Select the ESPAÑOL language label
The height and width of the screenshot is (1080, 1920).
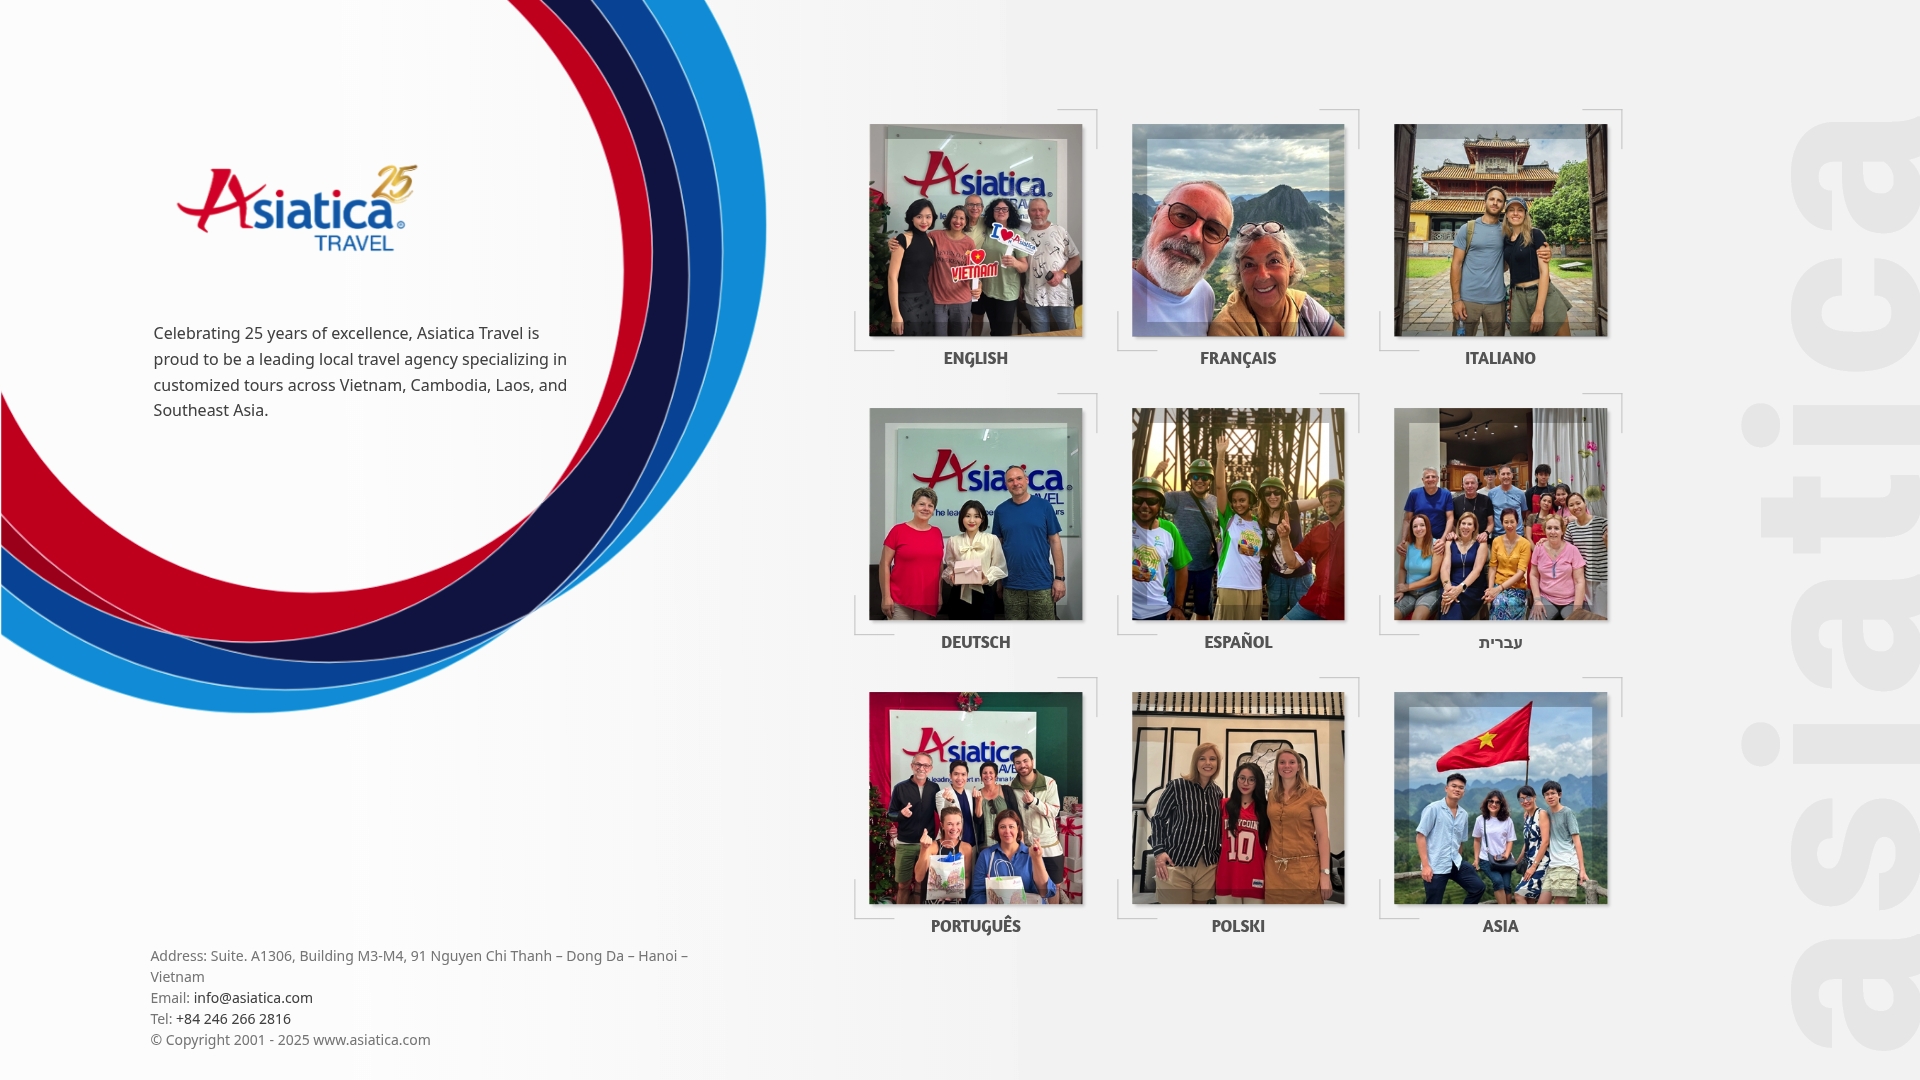click(x=1238, y=642)
